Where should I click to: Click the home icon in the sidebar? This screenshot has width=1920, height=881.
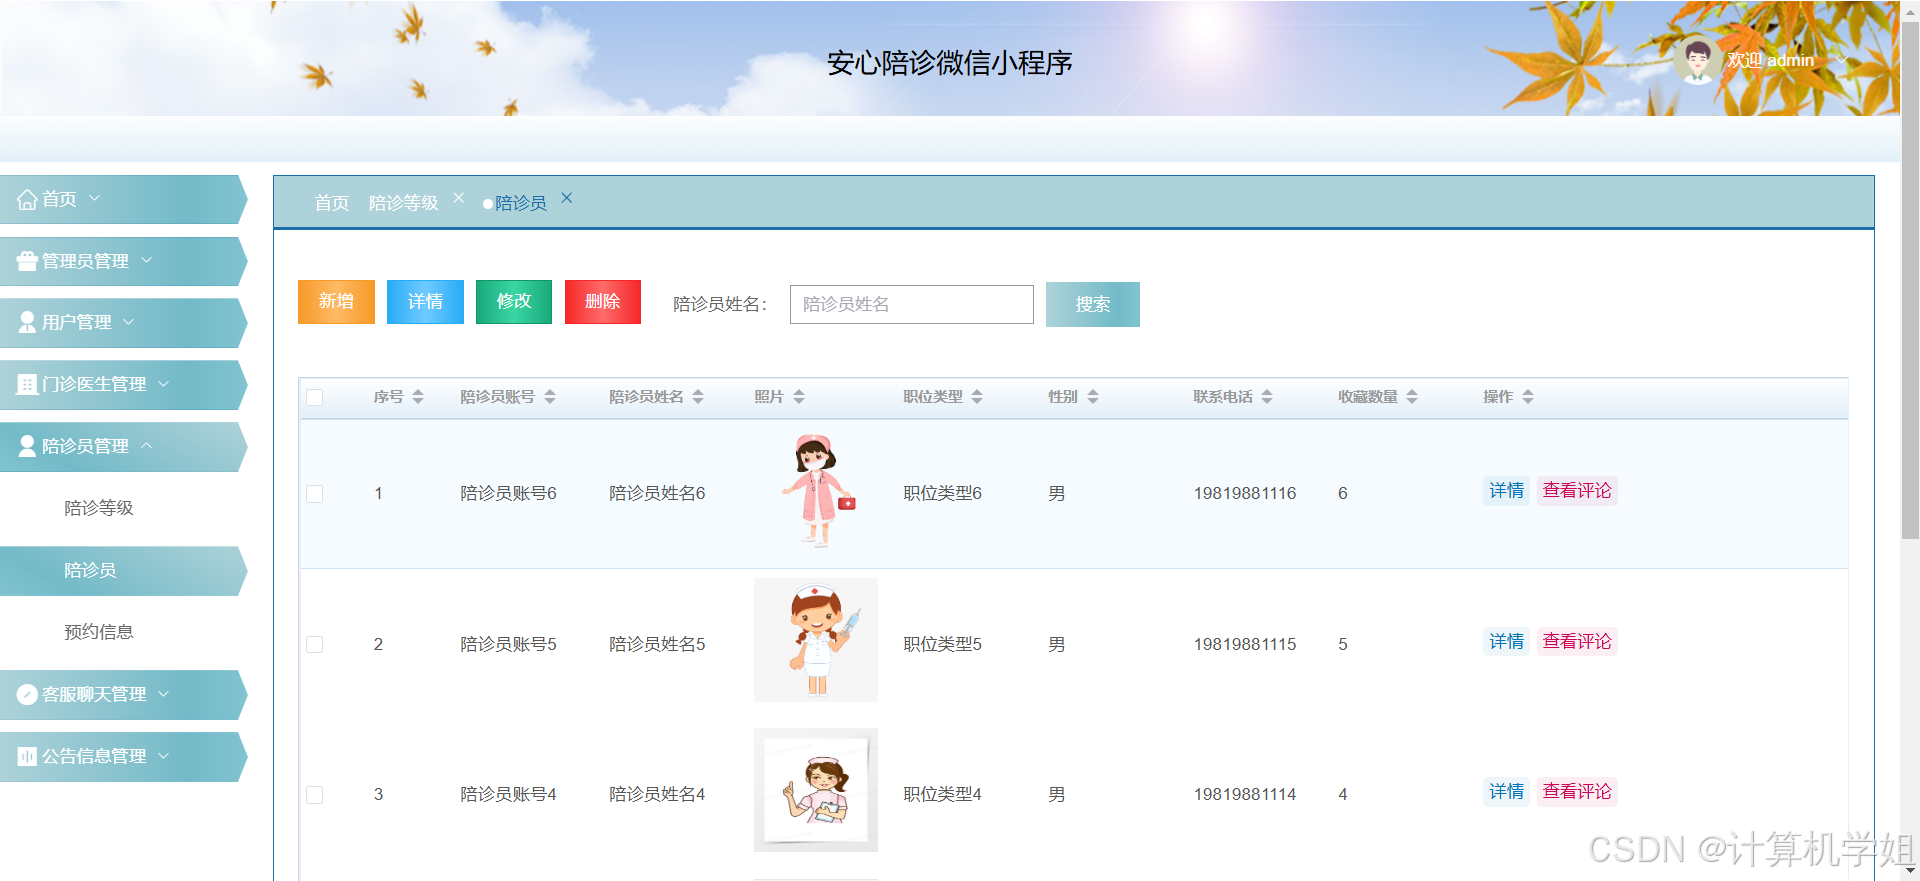(27, 200)
